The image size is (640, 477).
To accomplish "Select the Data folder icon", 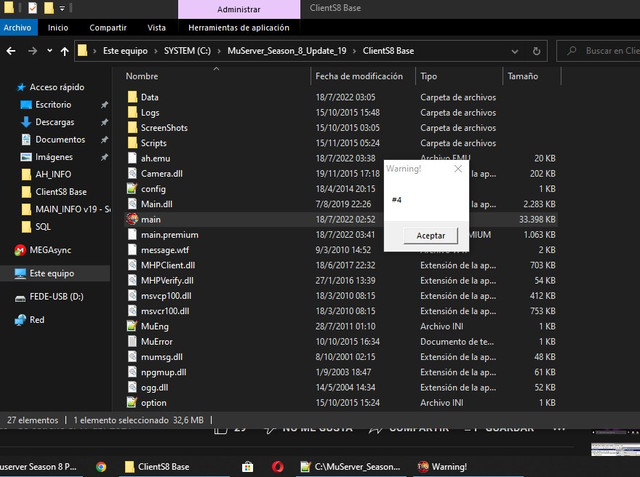I will (x=132, y=97).
